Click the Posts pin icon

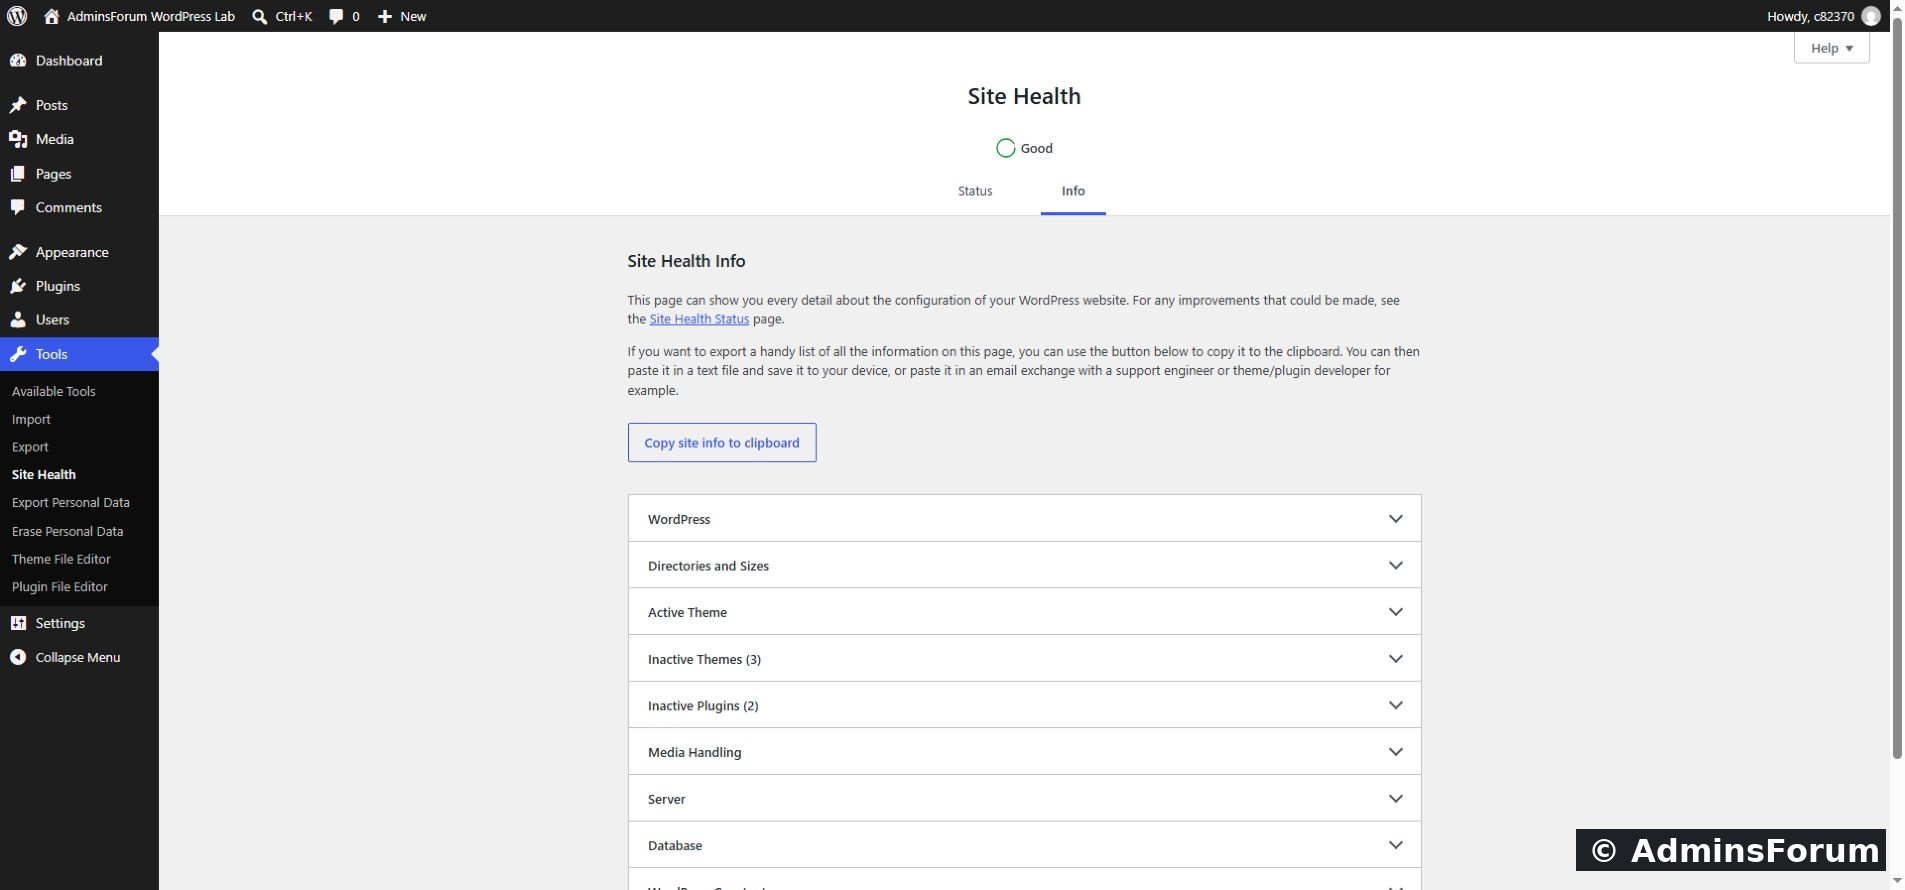(x=18, y=105)
